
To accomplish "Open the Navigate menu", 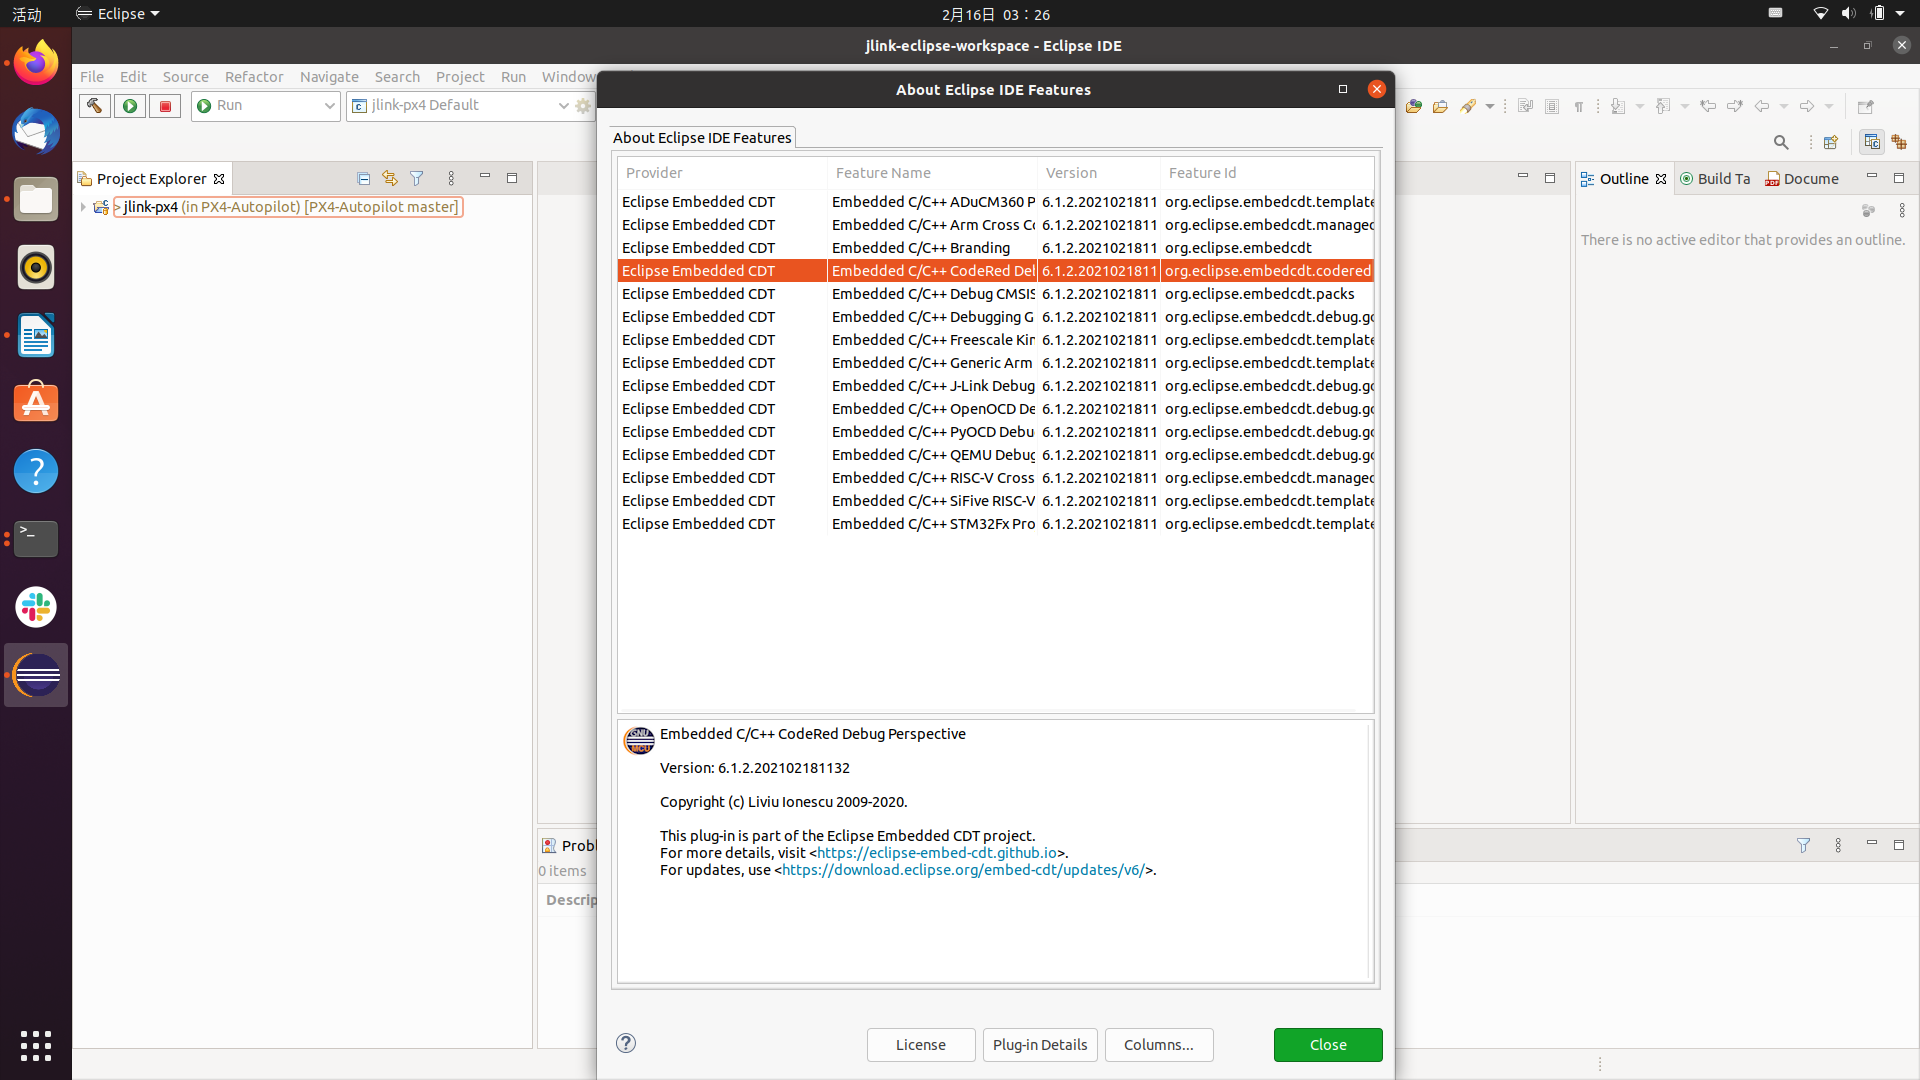I will click(329, 77).
